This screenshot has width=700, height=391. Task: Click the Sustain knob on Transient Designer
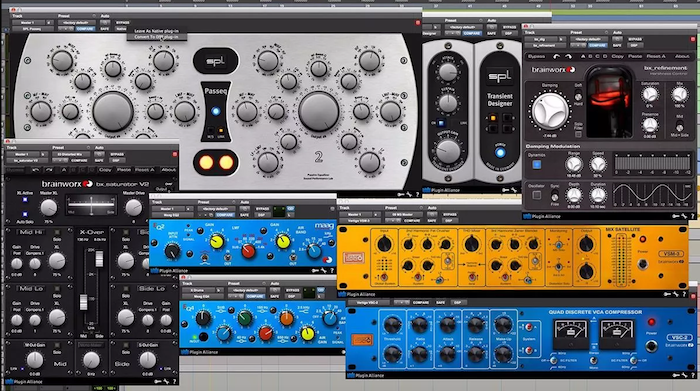448,104
